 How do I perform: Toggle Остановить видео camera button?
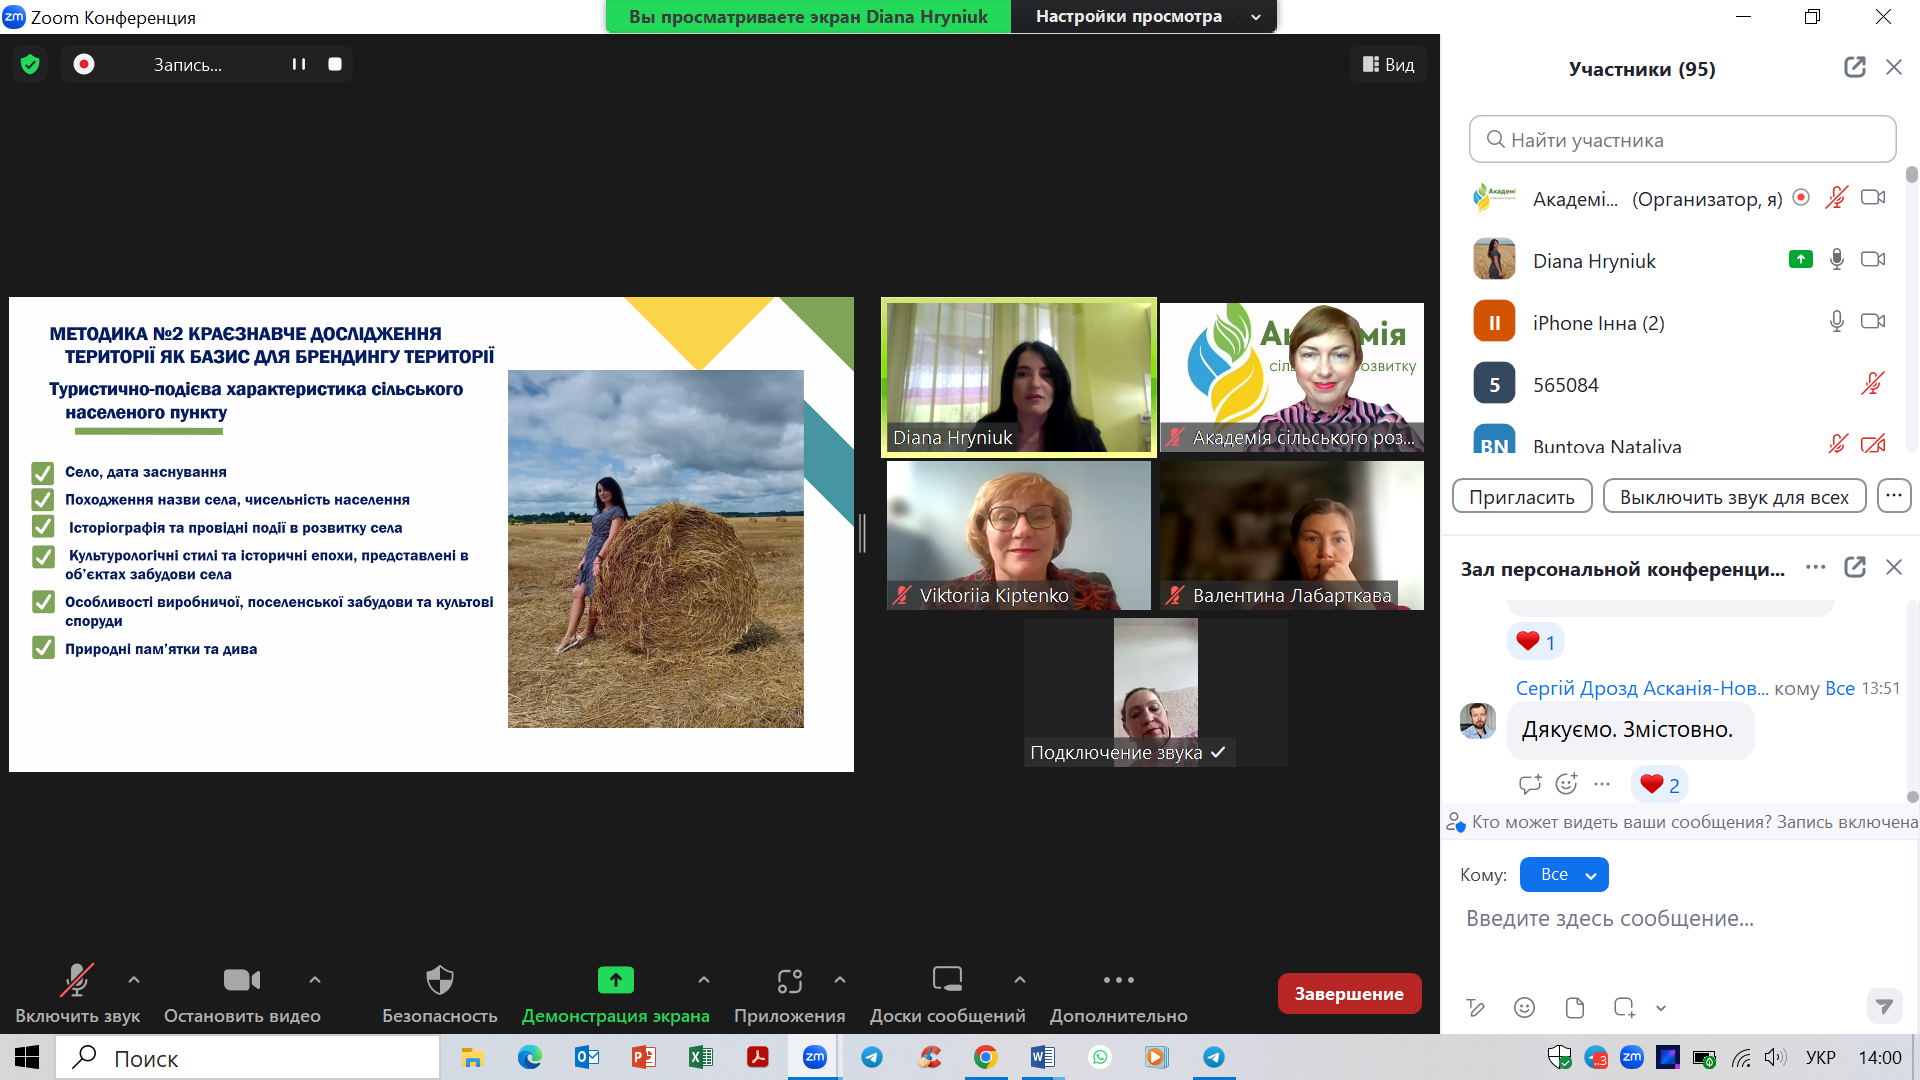point(241,980)
